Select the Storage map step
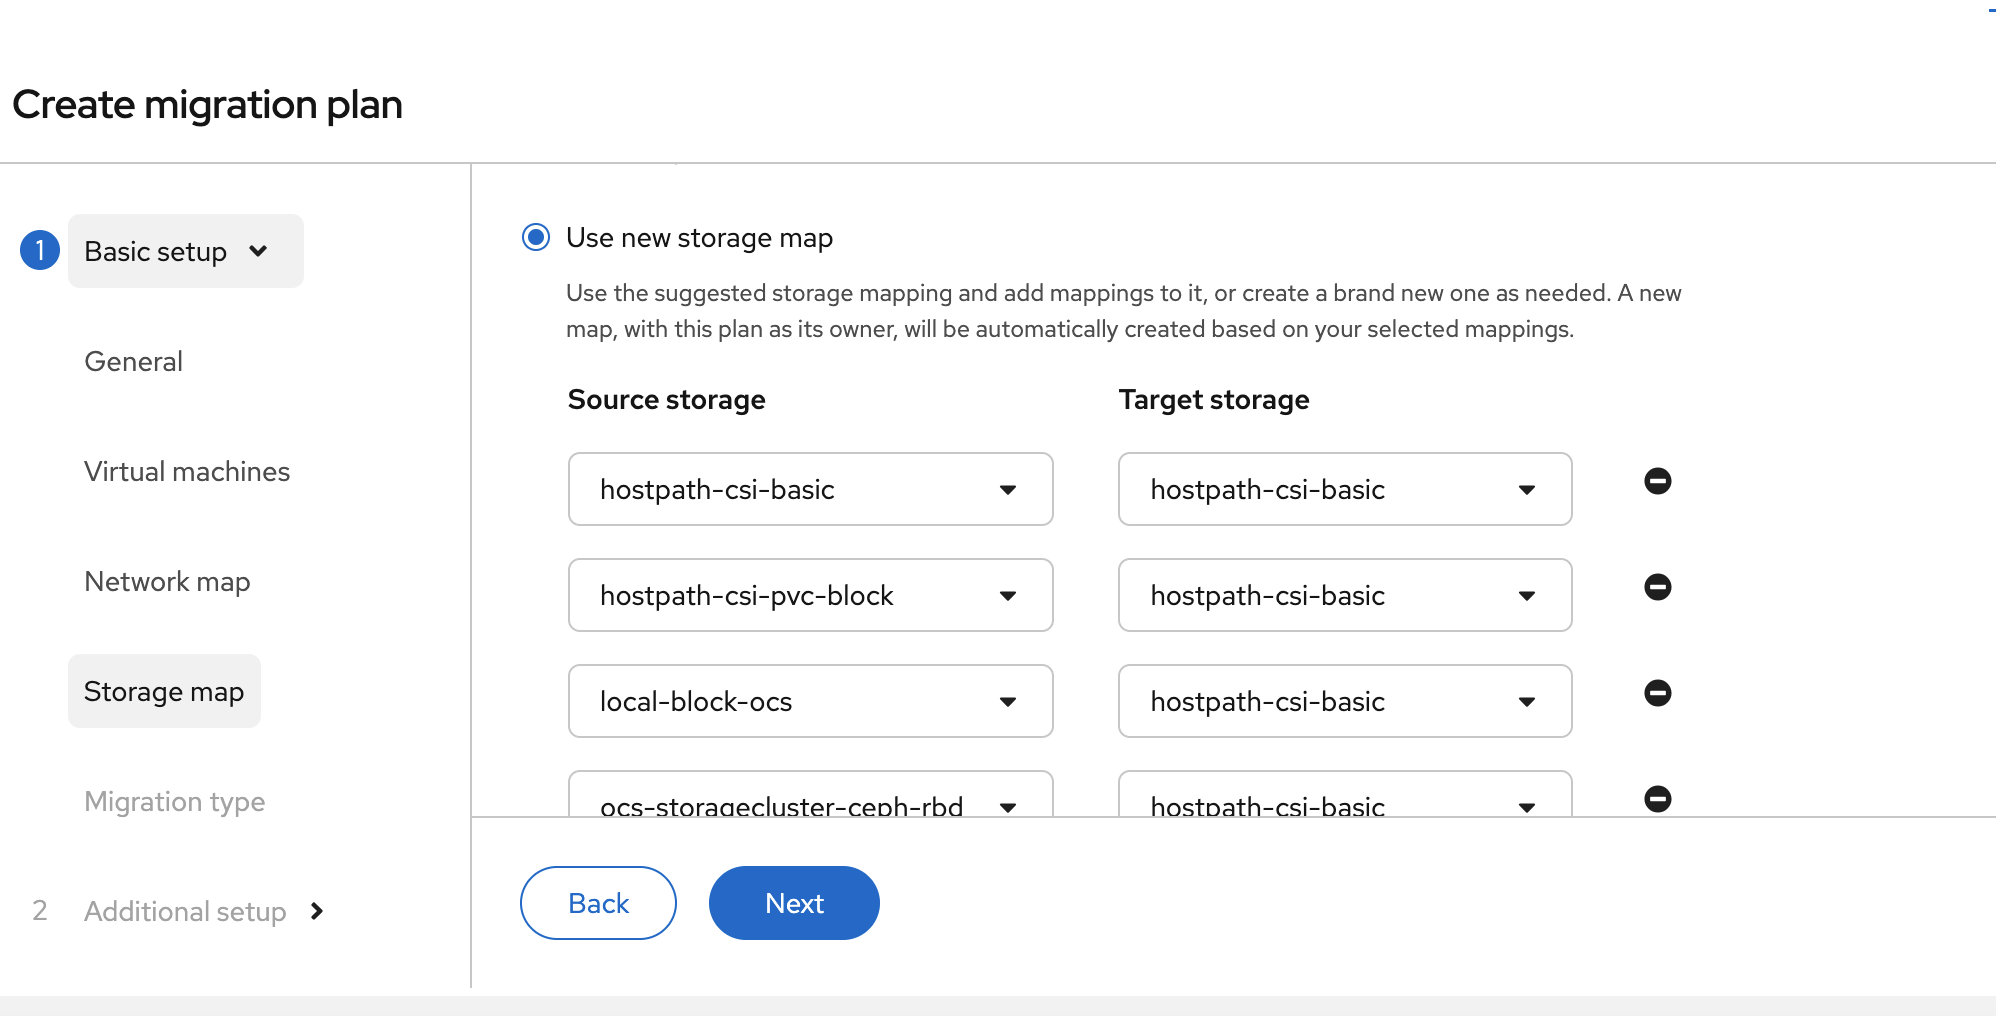This screenshot has height=1016, width=1996. pyautogui.click(x=164, y=692)
